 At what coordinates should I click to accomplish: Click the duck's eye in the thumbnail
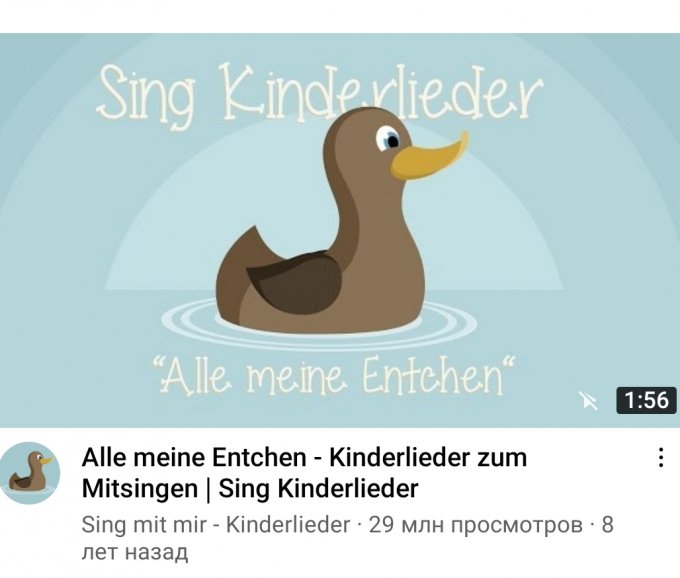tap(389, 138)
